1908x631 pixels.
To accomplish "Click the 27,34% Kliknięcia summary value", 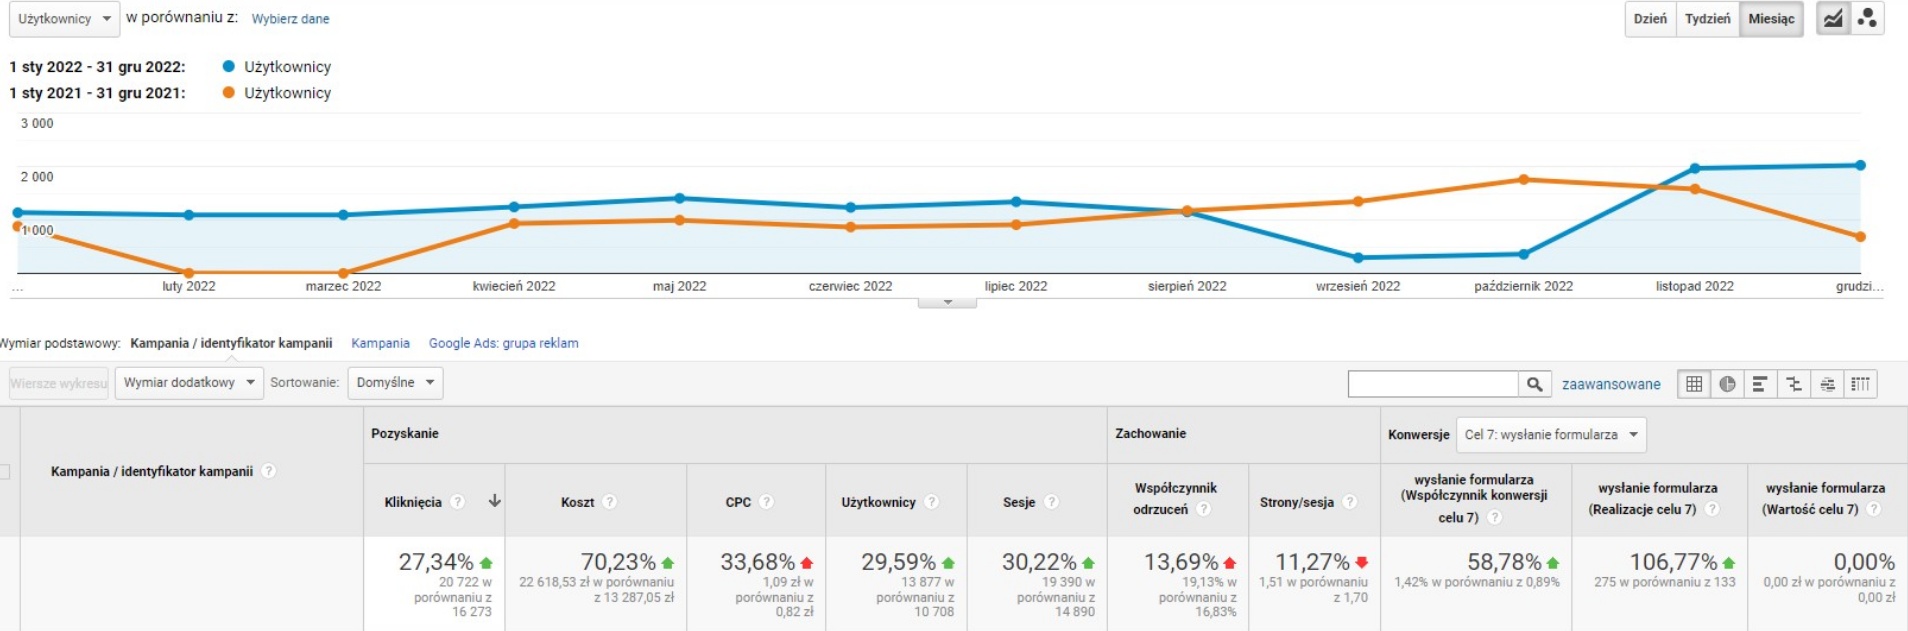I will [436, 562].
